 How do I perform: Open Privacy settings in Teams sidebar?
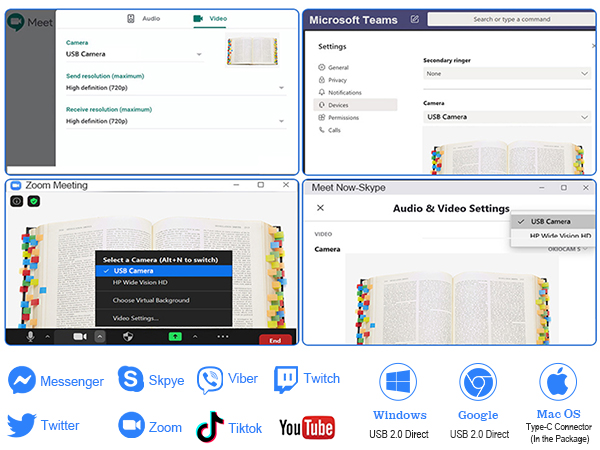(x=337, y=80)
